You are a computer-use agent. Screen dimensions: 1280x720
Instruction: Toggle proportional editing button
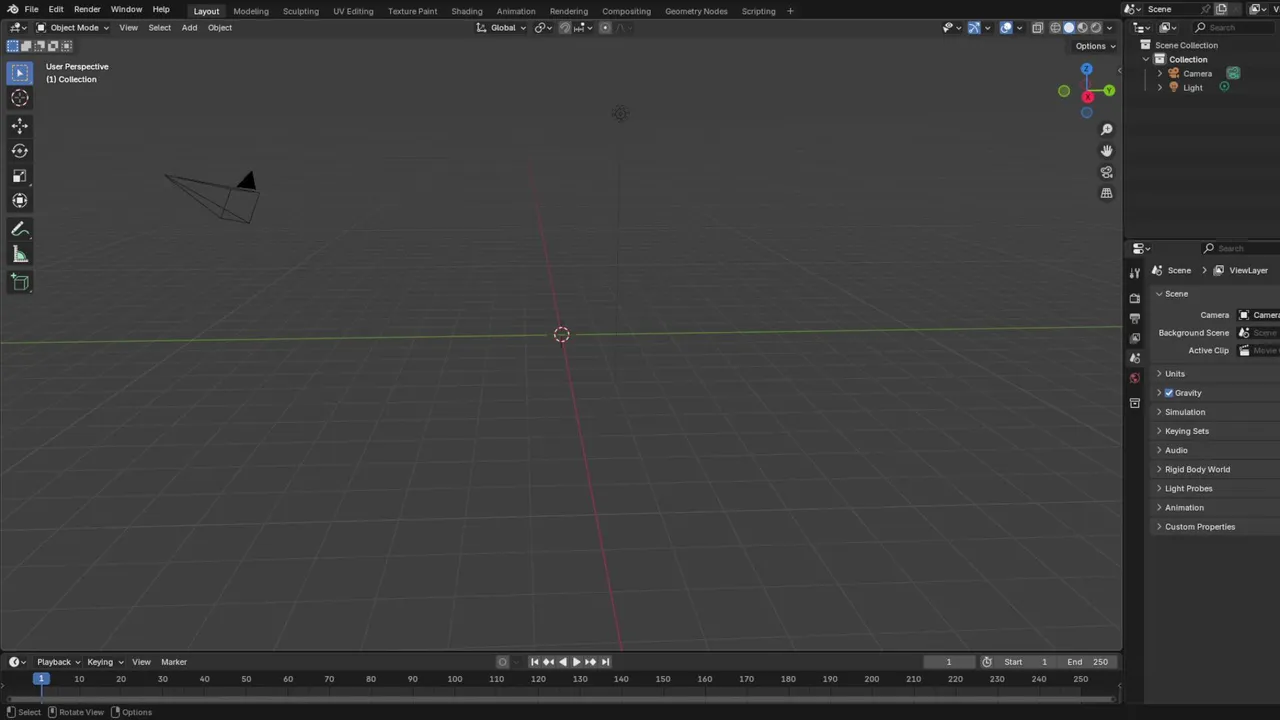[605, 28]
